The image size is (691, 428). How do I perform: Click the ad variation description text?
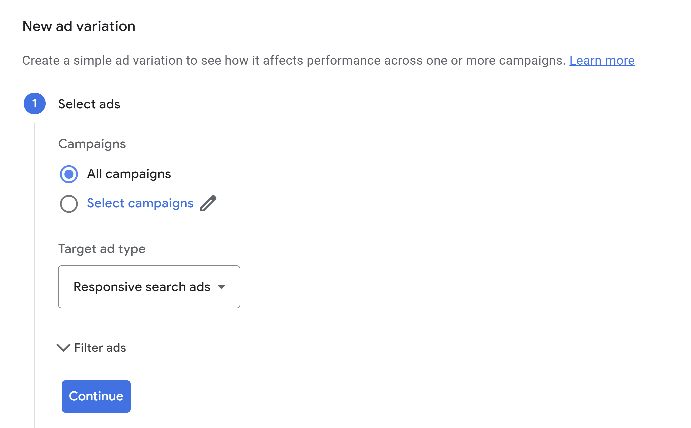293,61
